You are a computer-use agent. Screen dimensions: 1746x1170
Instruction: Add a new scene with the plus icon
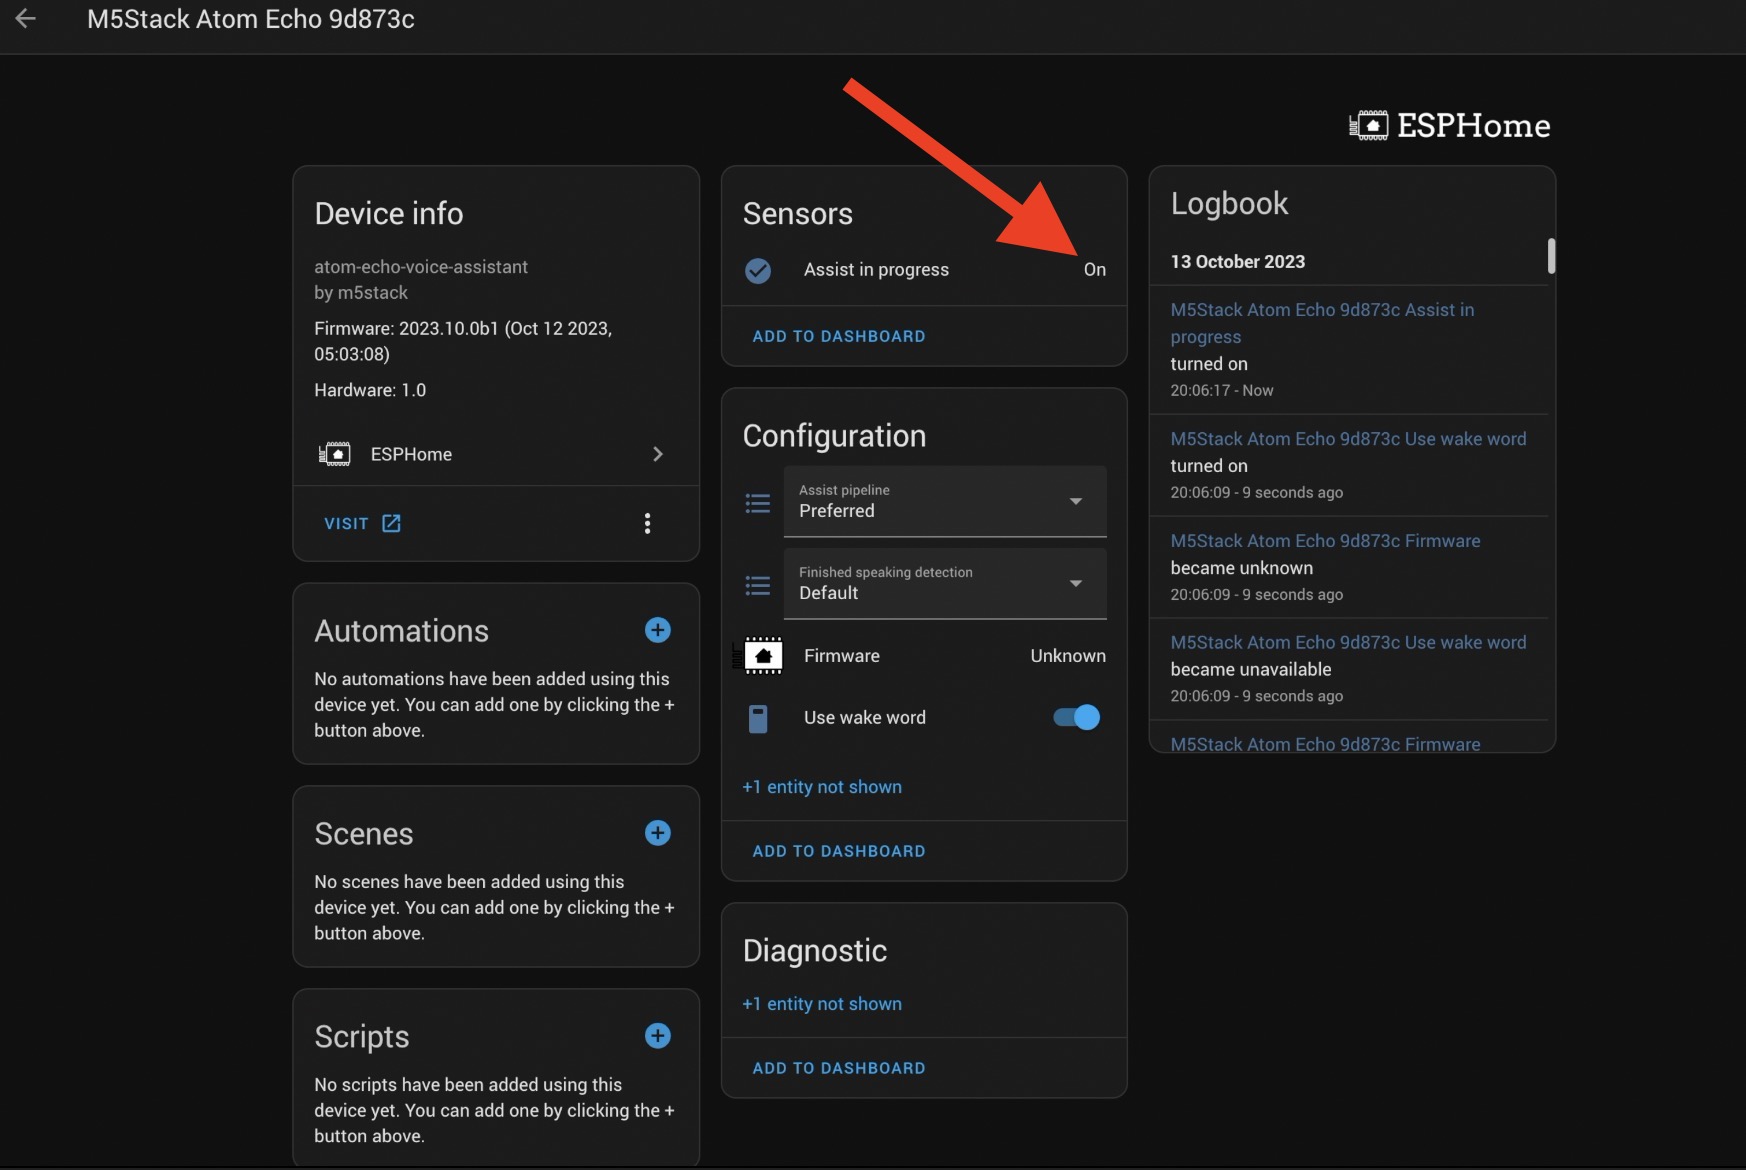coord(657,833)
